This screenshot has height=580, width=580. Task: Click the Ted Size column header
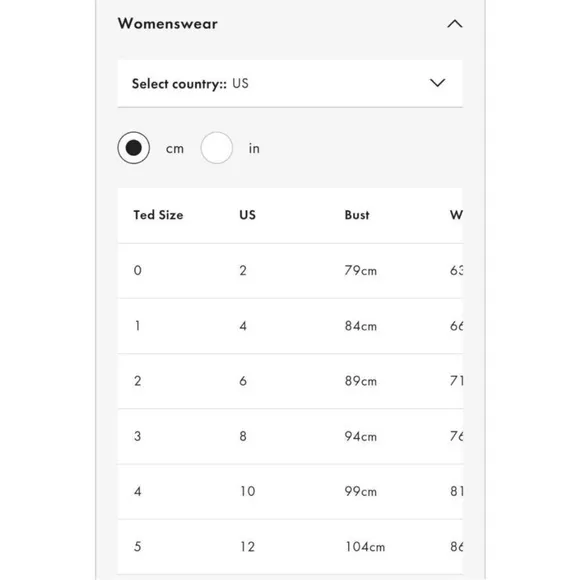click(x=158, y=215)
